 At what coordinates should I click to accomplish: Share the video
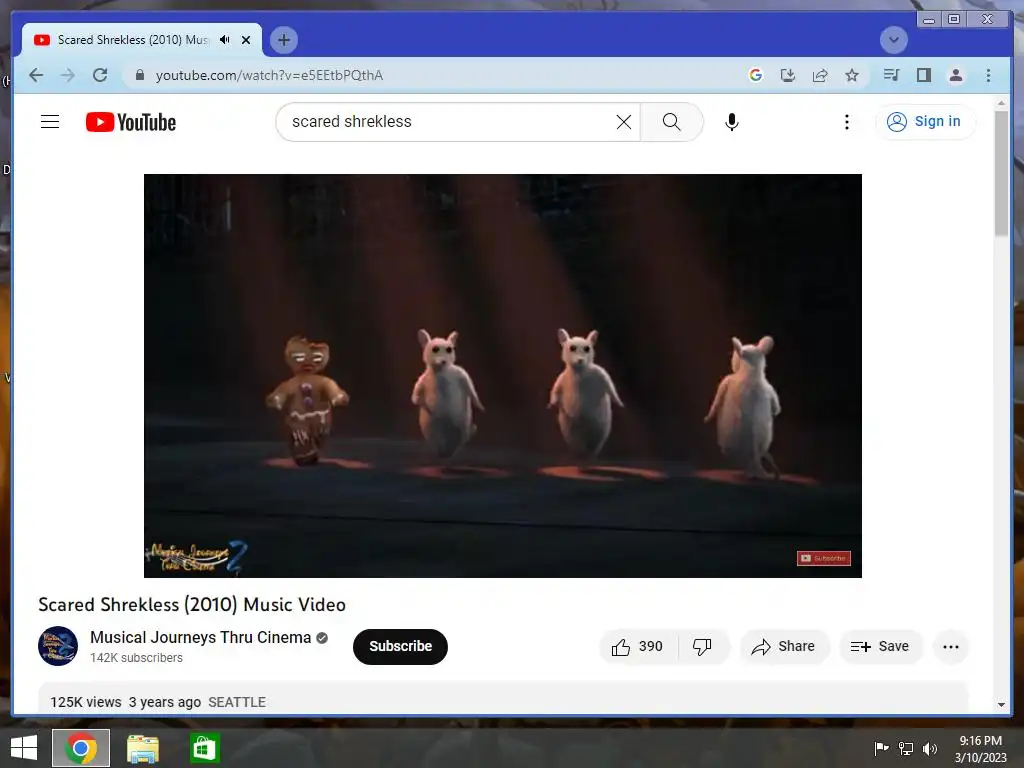point(784,647)
